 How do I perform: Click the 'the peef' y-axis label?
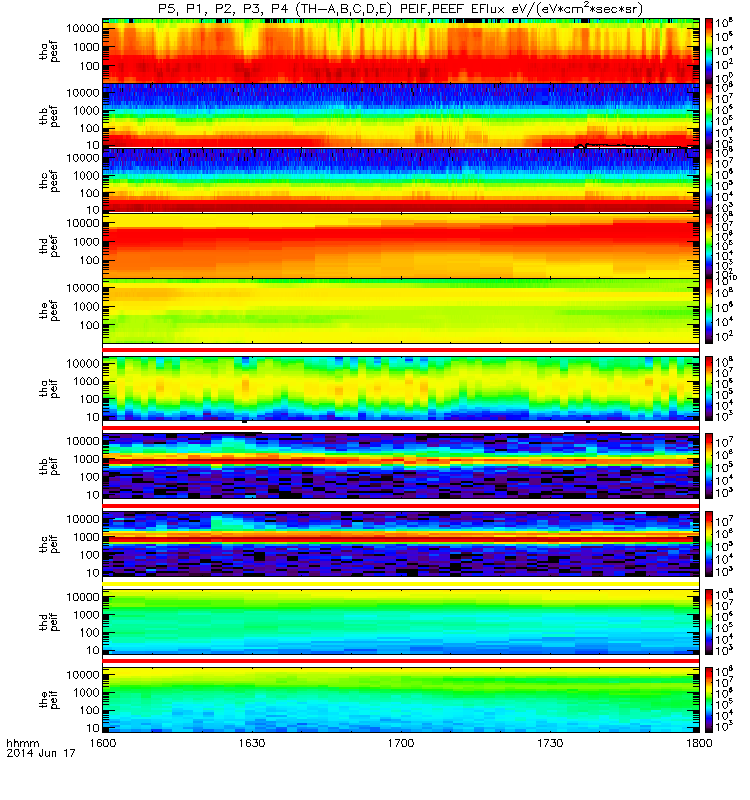[49, 311]
